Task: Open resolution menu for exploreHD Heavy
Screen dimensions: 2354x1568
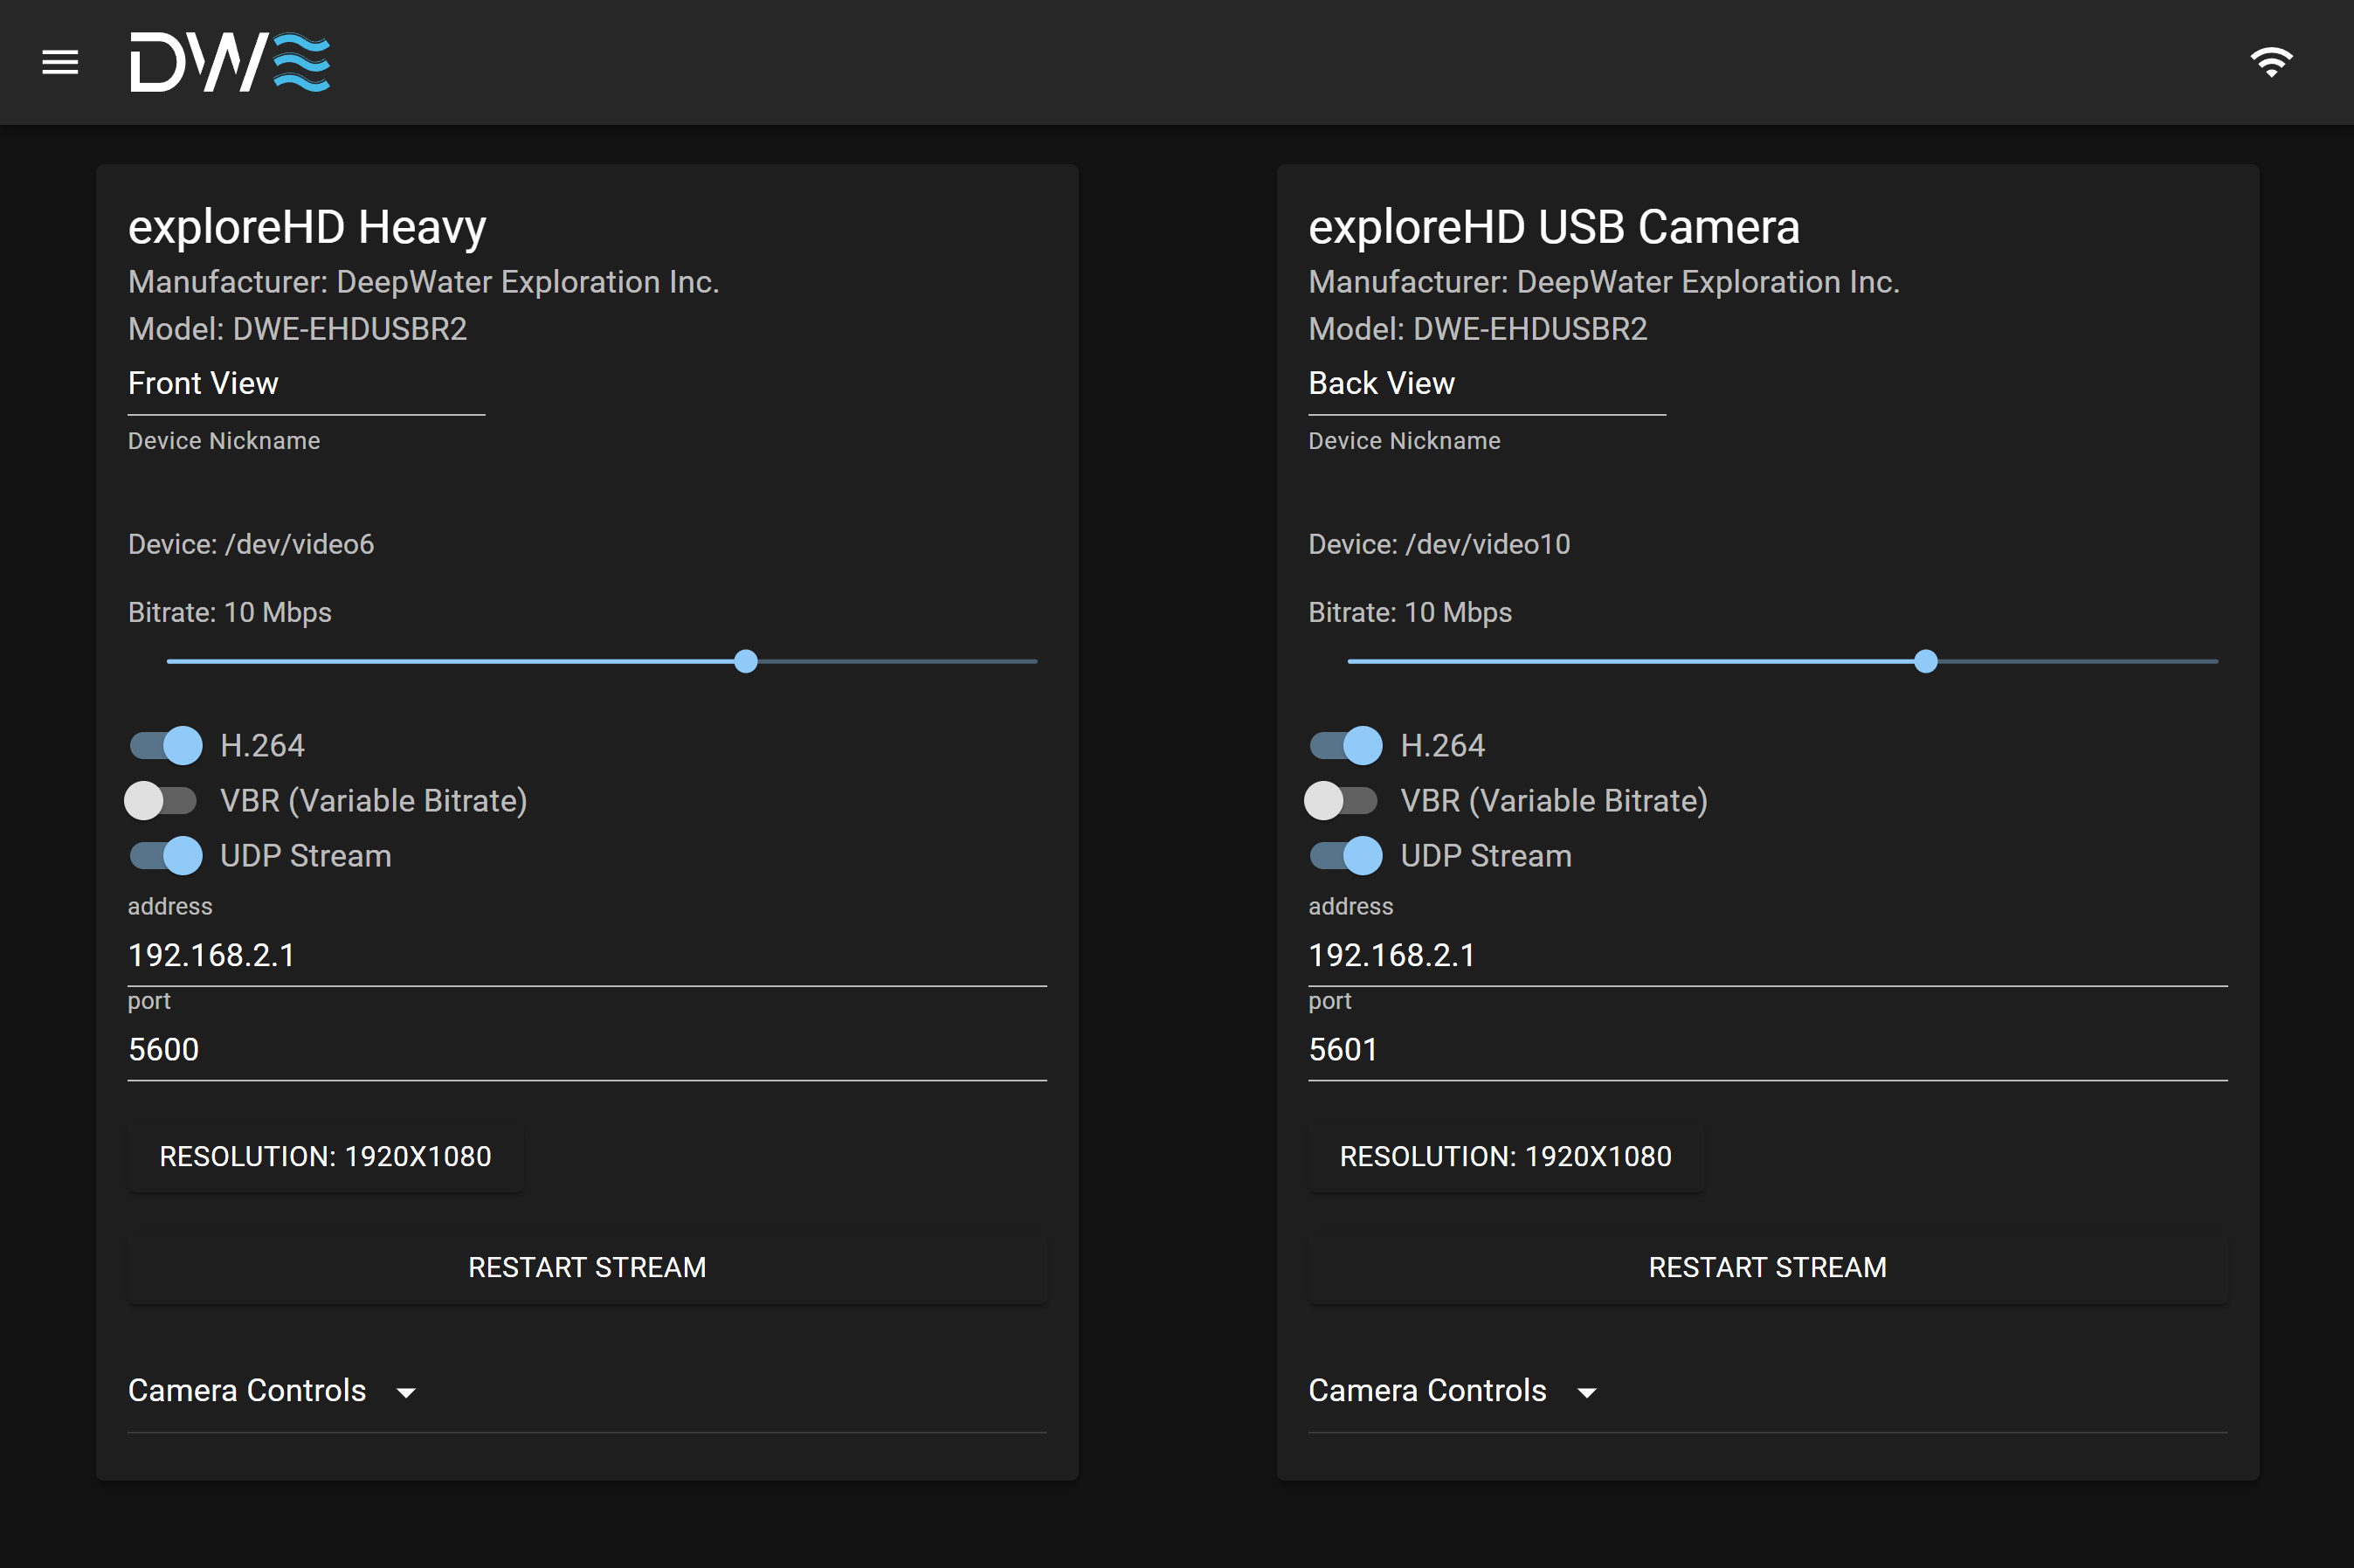Action: [325, 1156]
